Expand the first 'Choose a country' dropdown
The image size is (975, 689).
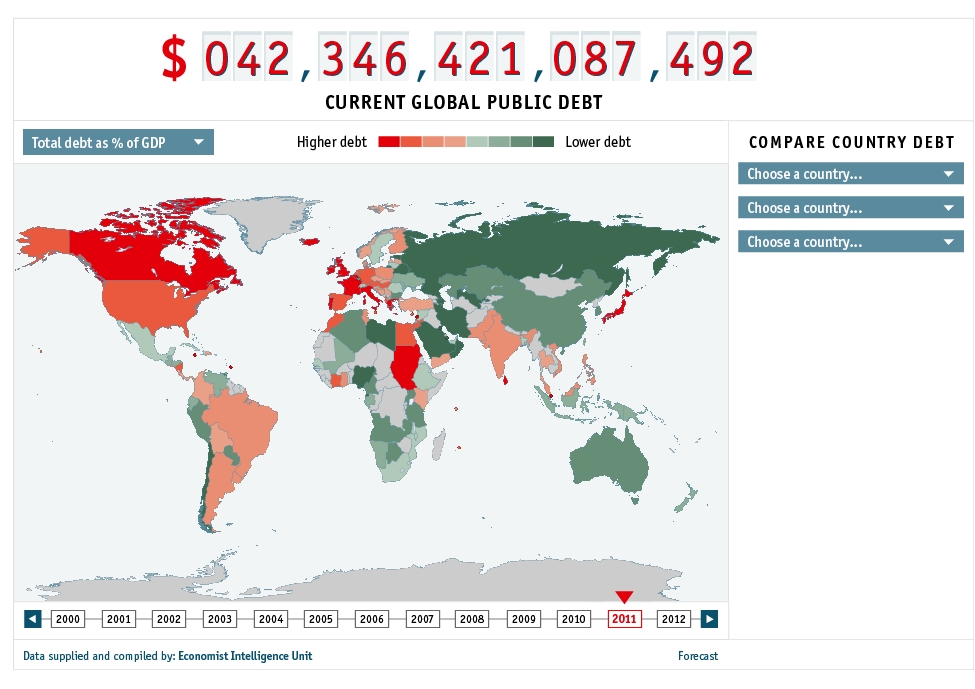pos(850,174)
